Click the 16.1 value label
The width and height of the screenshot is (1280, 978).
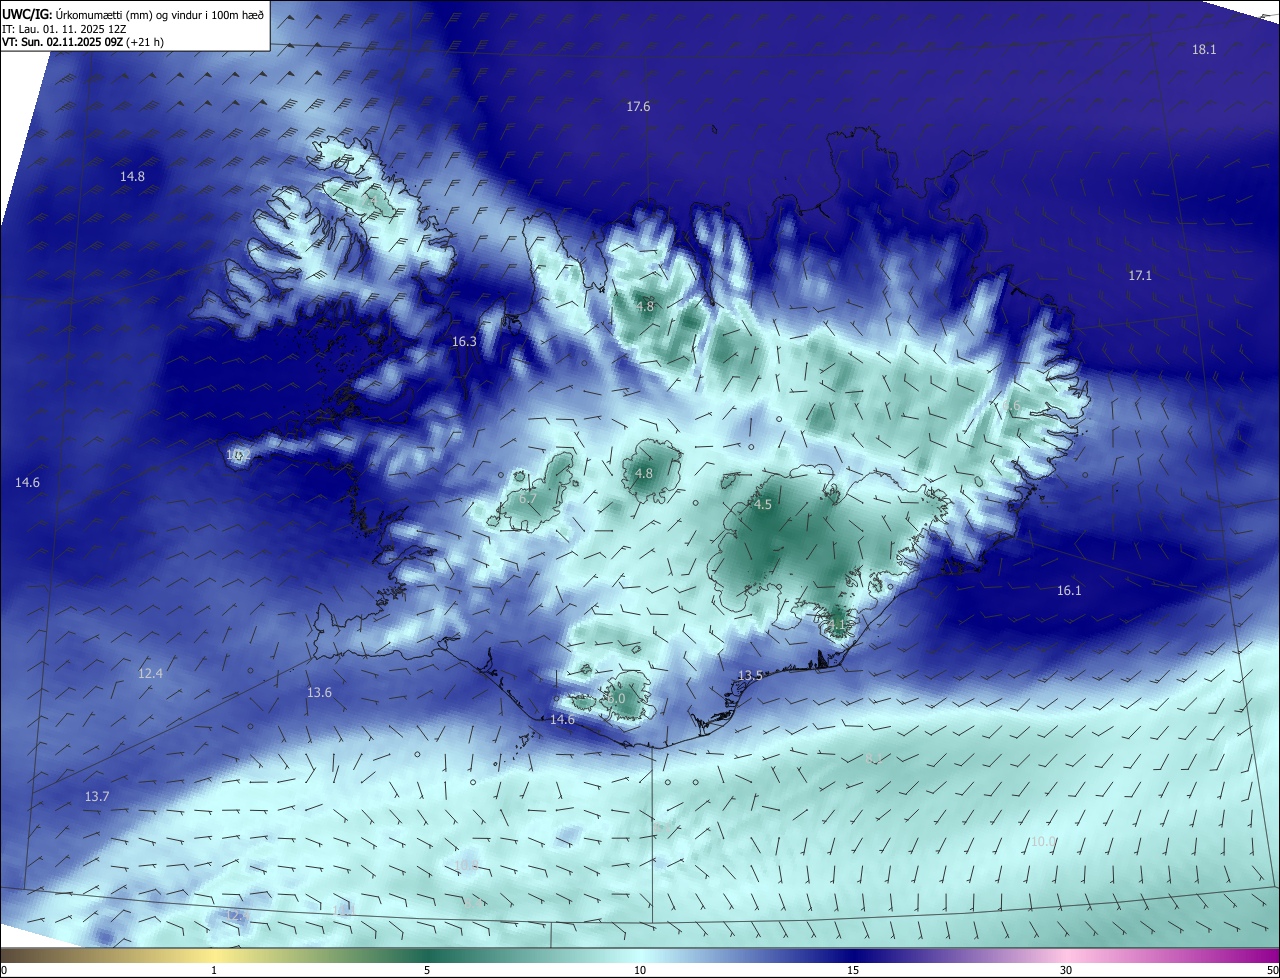(x=1069, y=591)
